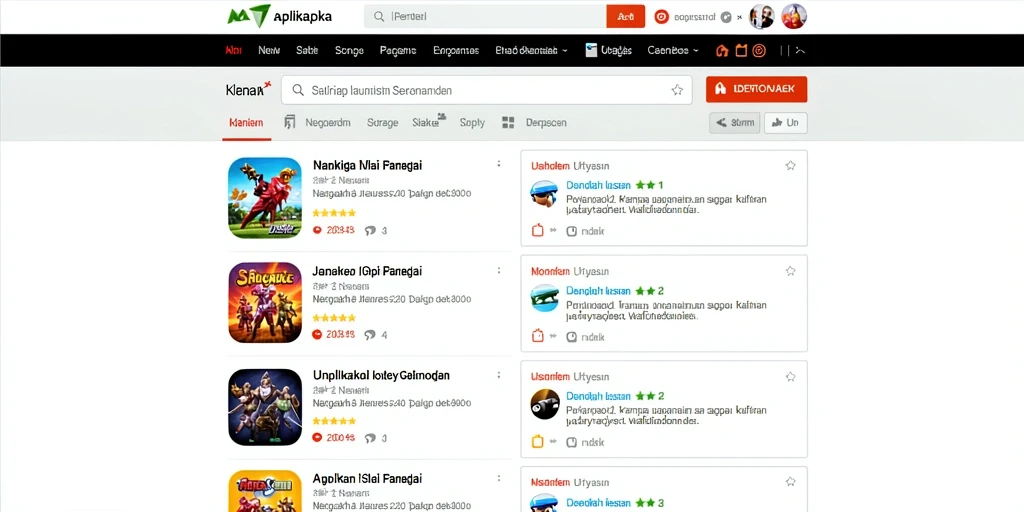
Task: Select the Songe menu item
Action: (x=349, y=50)
